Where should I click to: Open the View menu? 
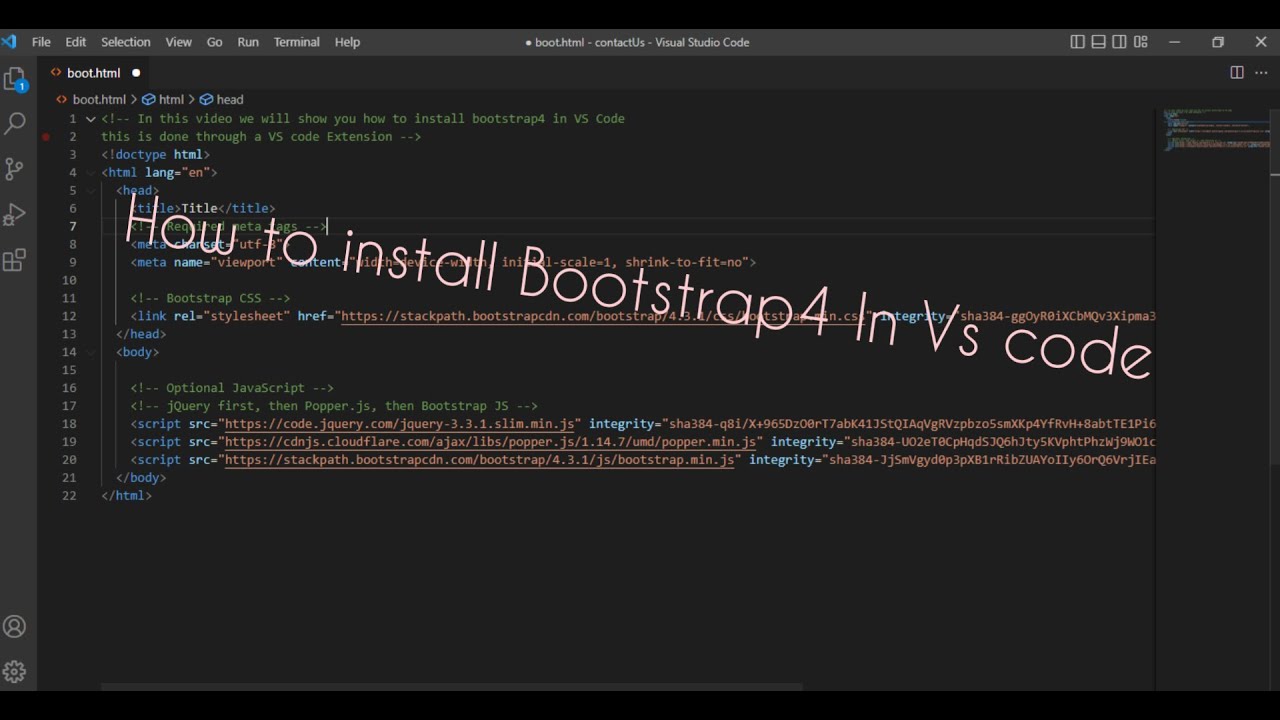pyautogui.click(x=179, y=42)
